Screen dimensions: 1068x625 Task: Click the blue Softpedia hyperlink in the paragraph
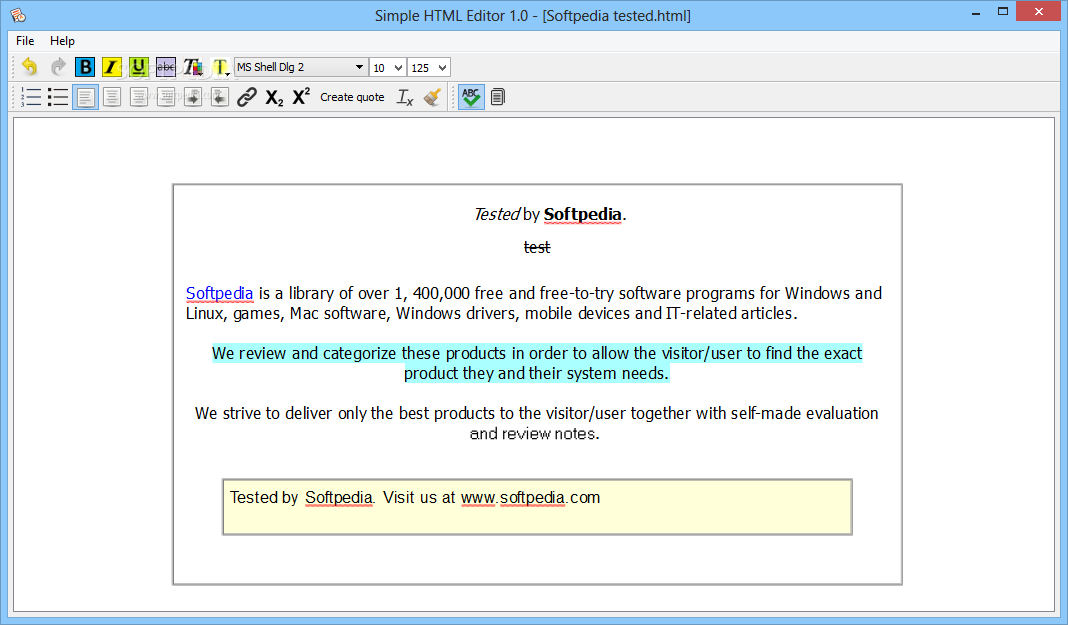coord(219,293)
